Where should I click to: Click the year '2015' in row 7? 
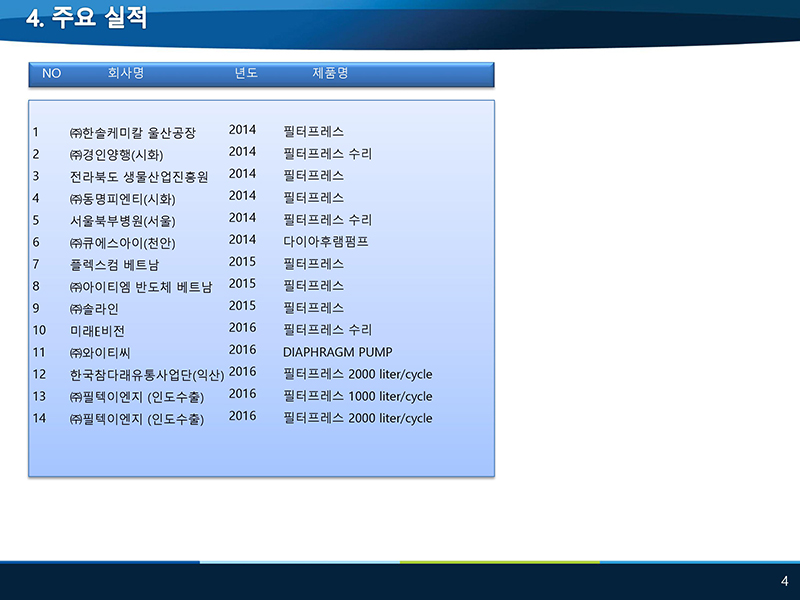pos(242,262)
